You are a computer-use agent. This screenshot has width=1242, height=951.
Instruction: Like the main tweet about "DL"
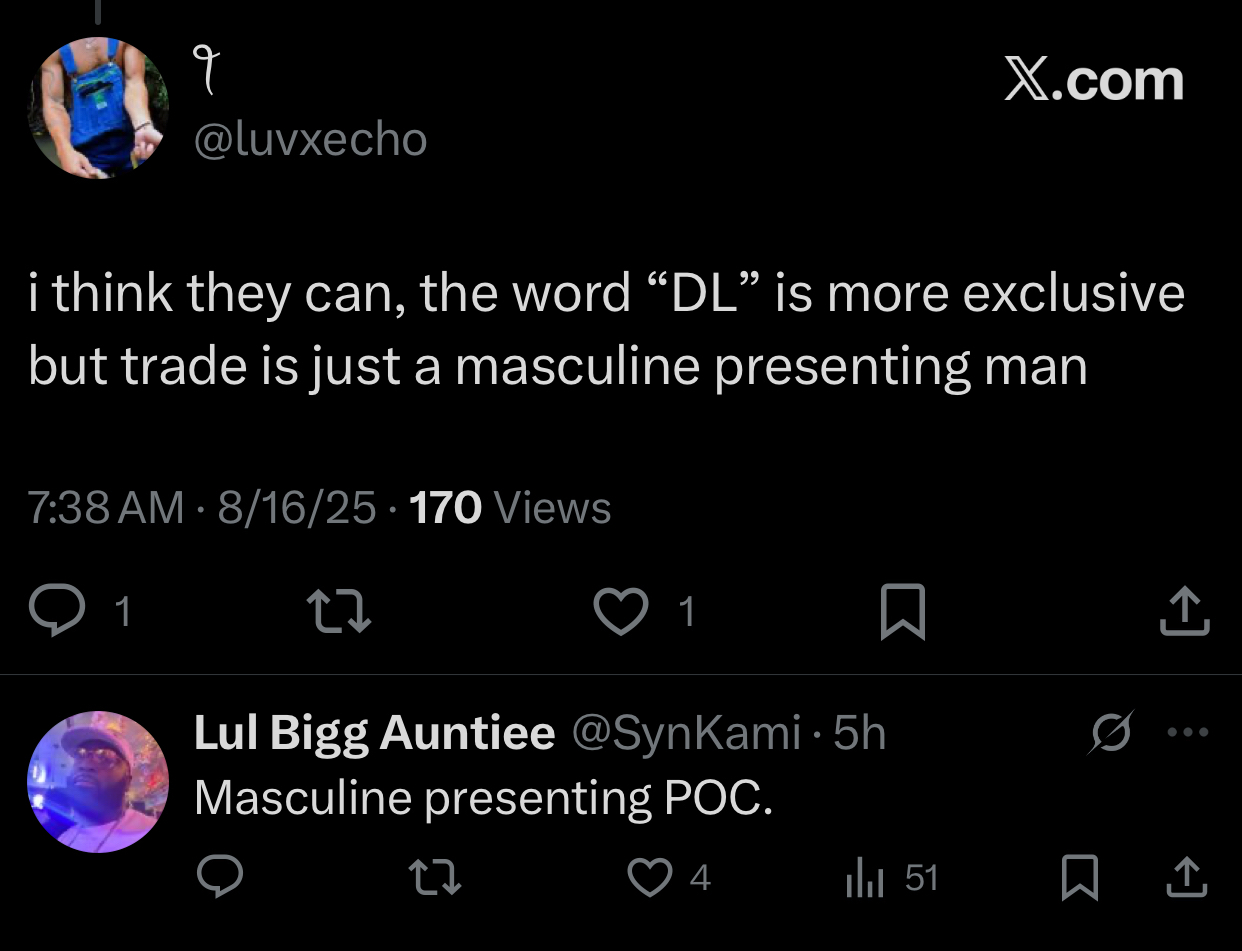tap(620, 611)
